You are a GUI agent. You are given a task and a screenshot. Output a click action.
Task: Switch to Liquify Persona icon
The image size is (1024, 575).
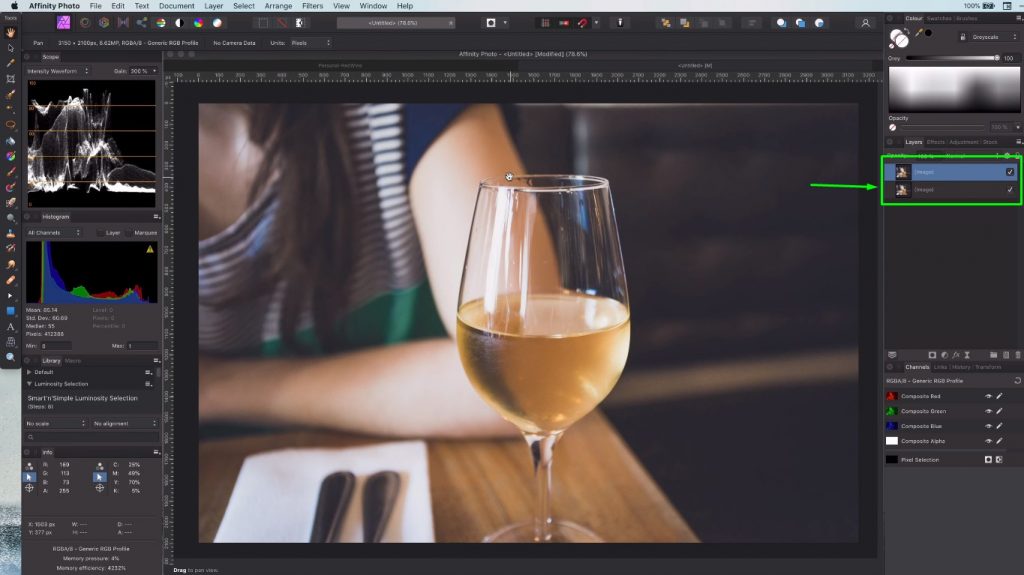pos(85,23)
